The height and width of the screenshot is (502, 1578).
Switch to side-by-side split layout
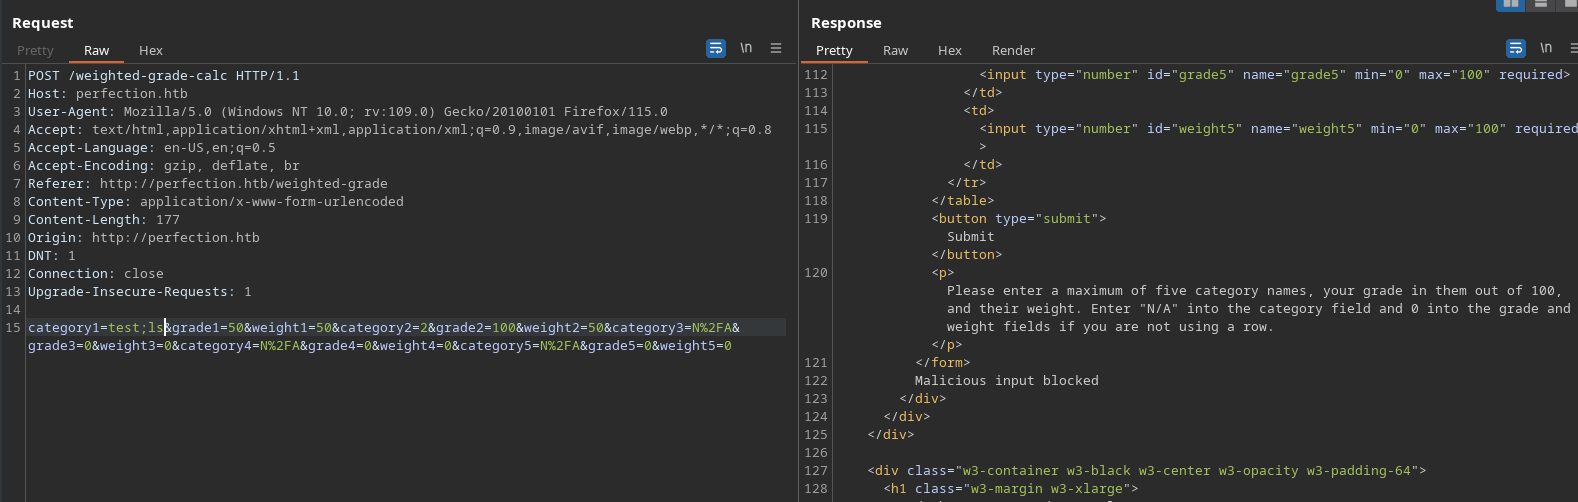pyautogui.click(x=1509, y=4)
